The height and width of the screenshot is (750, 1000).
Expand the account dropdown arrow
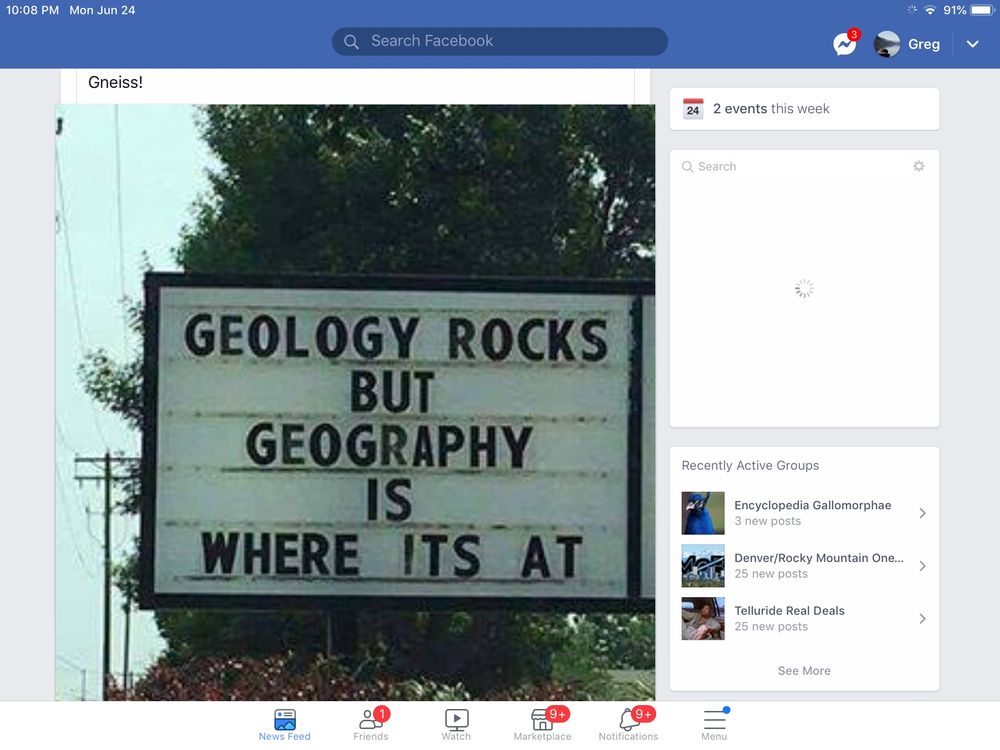click(x=972, y=44)
